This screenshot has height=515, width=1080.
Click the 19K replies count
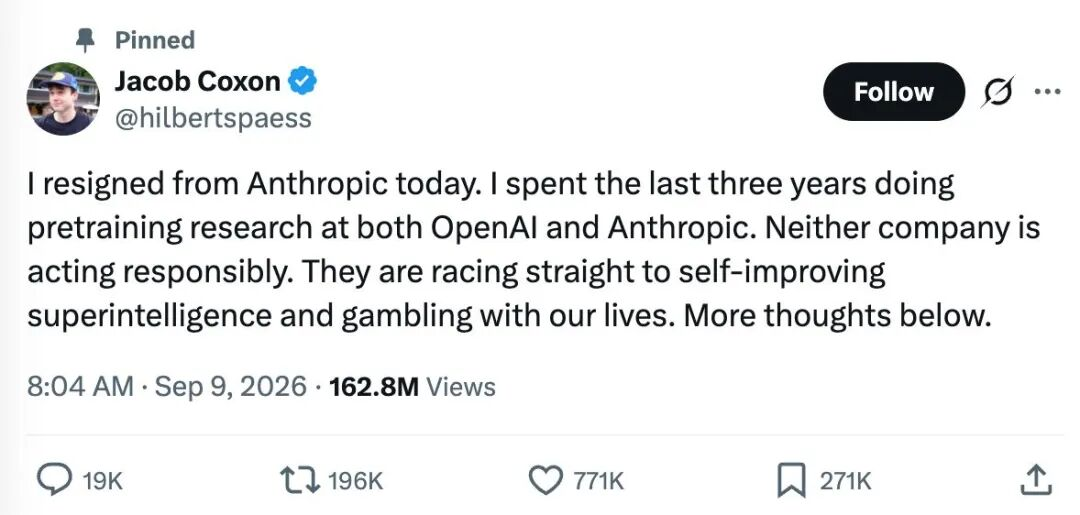pos(102,481)
